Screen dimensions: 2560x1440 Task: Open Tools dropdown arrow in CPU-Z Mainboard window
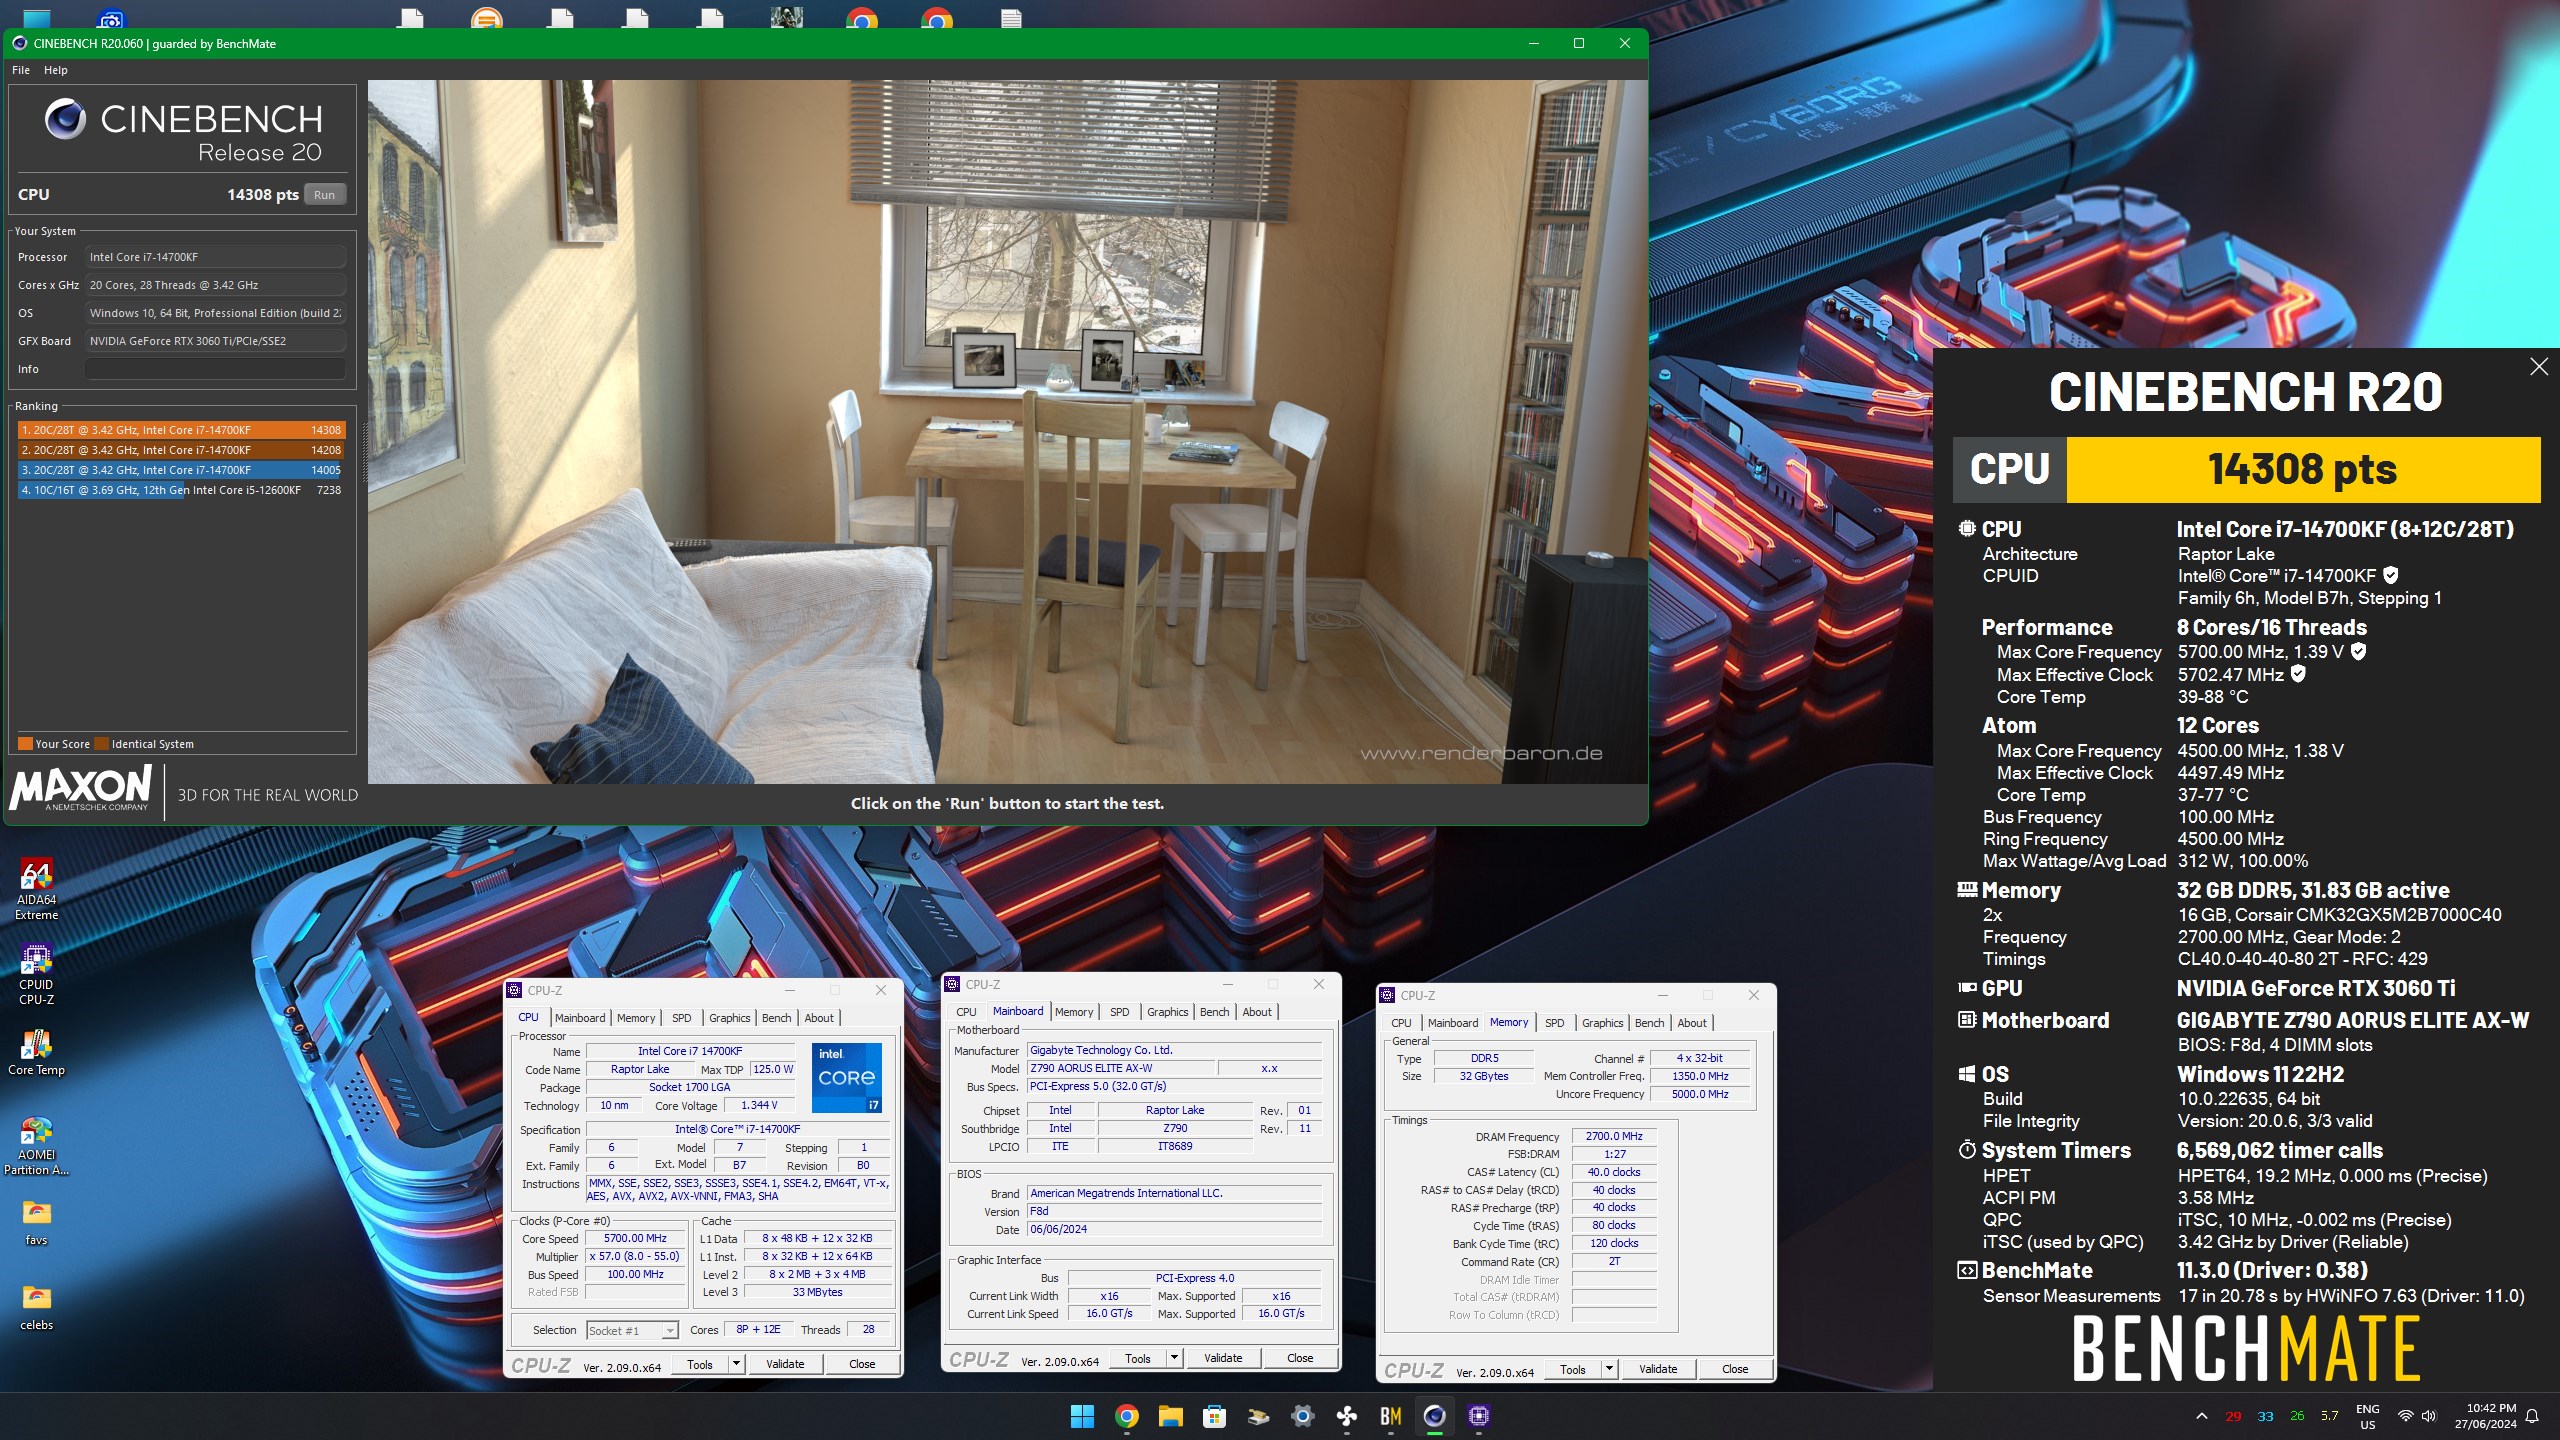(1174, 1358)
